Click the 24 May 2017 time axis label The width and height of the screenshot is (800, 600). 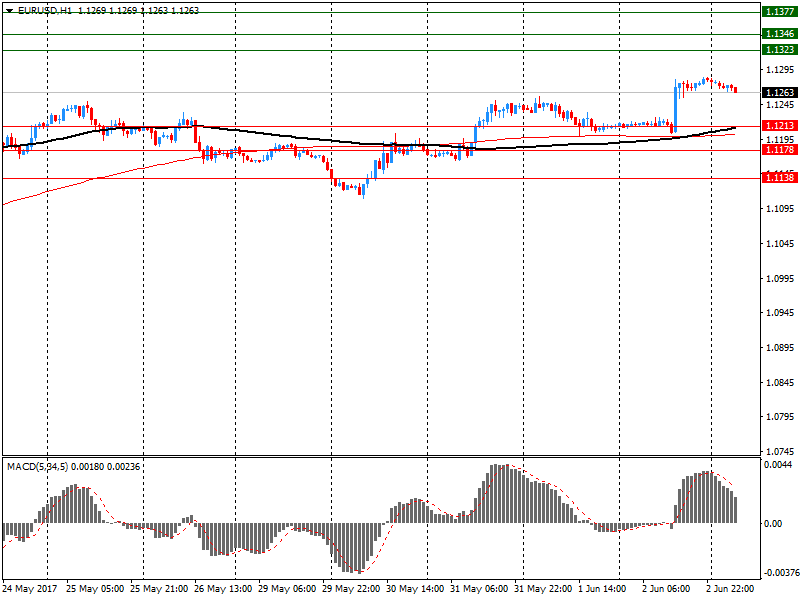[x=30, y=589]
